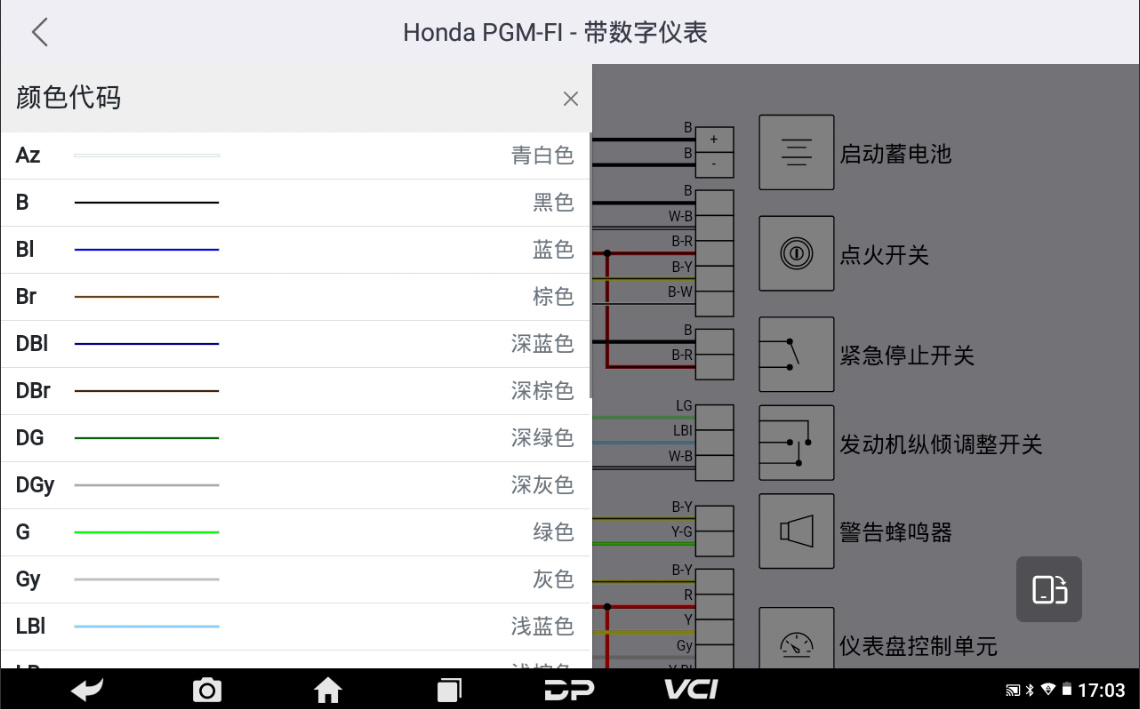1140x709 pixels.
Task: Open the 仪表盘控制单元 gauge control unit icon
Action: click(x=796, y=638)
